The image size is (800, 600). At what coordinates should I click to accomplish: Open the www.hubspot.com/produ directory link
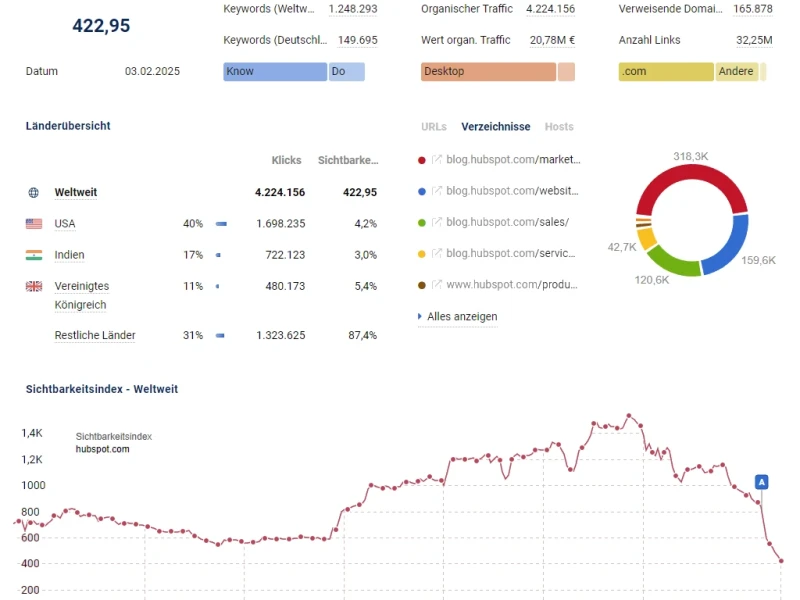pyautogui.click(x=512, y=284)
